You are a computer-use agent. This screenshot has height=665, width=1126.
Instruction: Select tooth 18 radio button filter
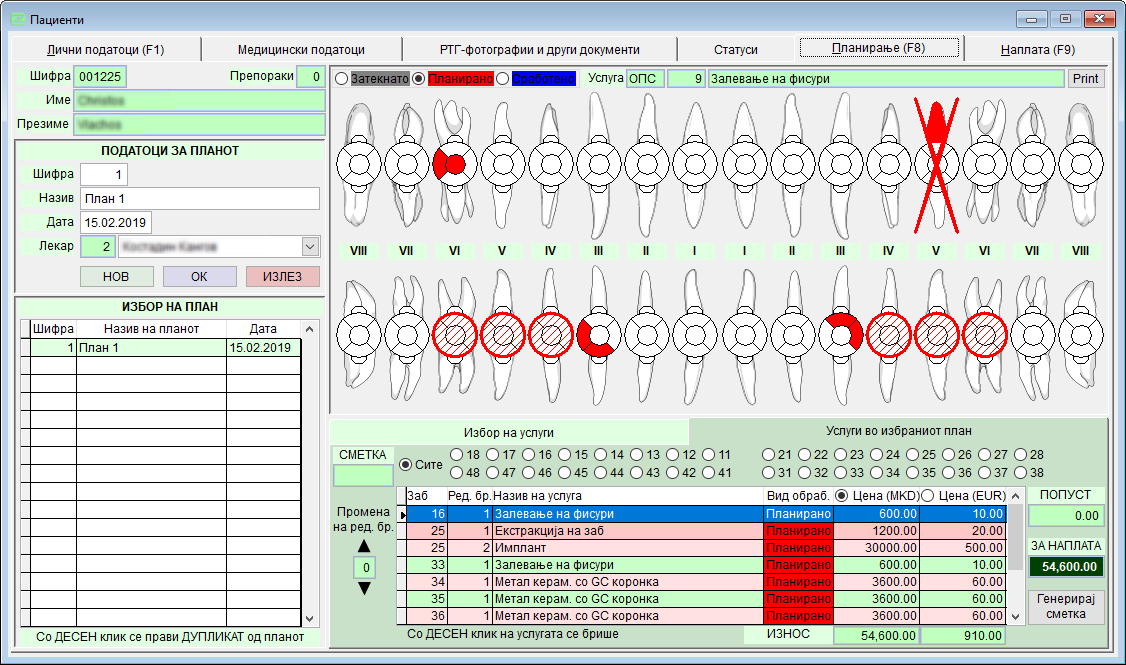click(x=458, y=455)
